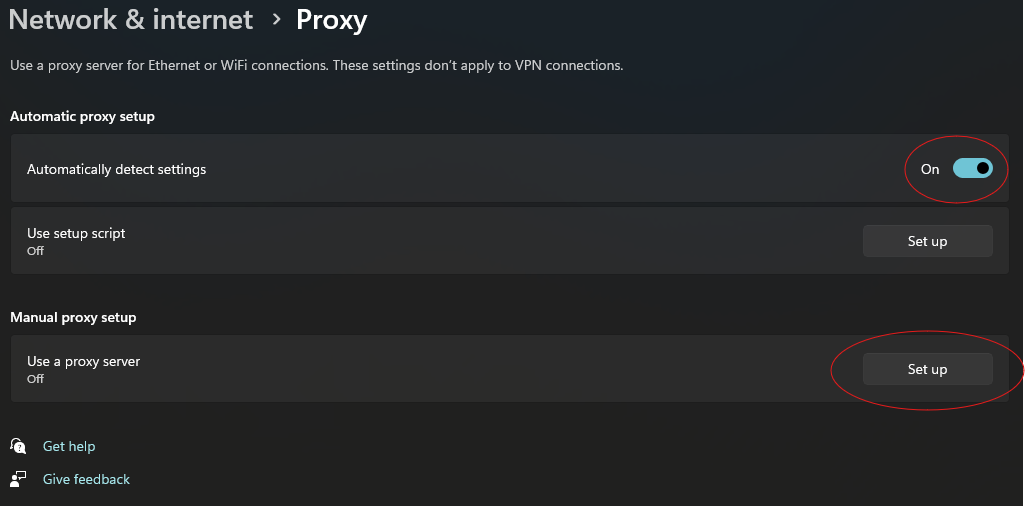
Task: Open the Give feedback link
Action: pyautogui.click(x=86, y=479)
